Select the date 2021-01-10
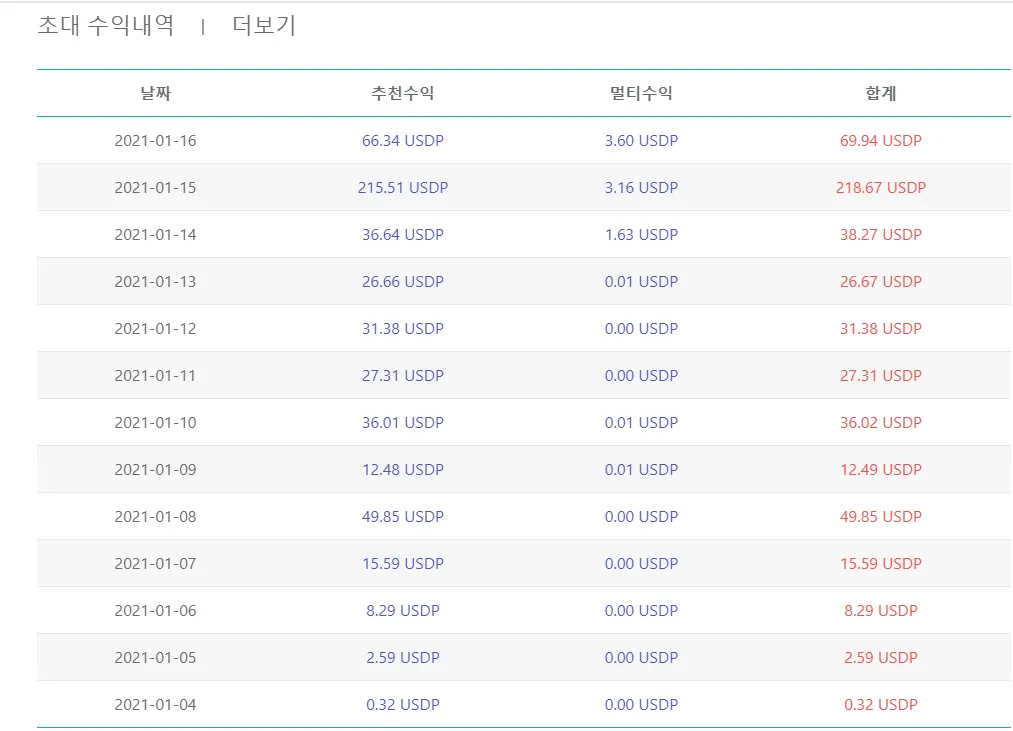This screenshot has width=1013, height=731. pos(156,423)
